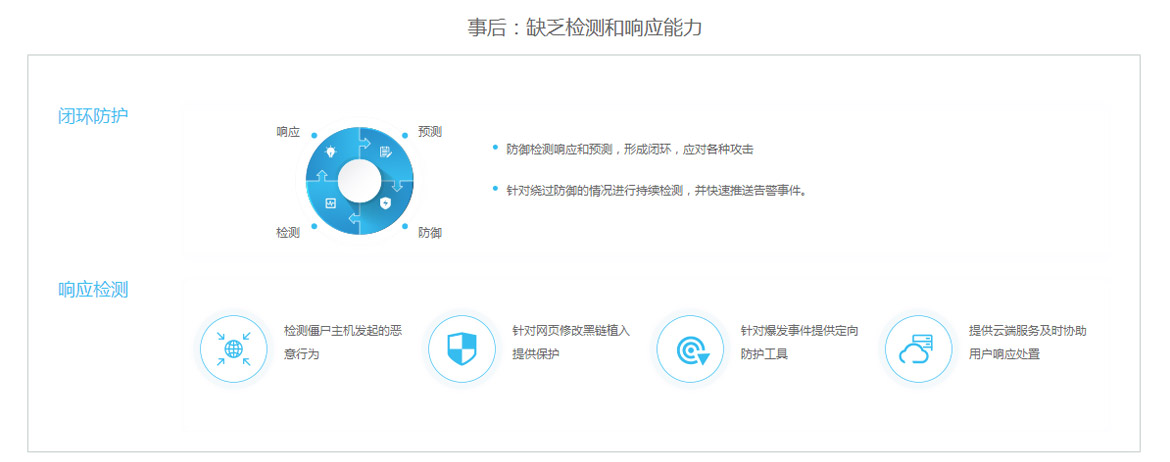Click the shield lightning icon in the 防御 quadrant
The image size is (1170, 462).
click(386, 204)
